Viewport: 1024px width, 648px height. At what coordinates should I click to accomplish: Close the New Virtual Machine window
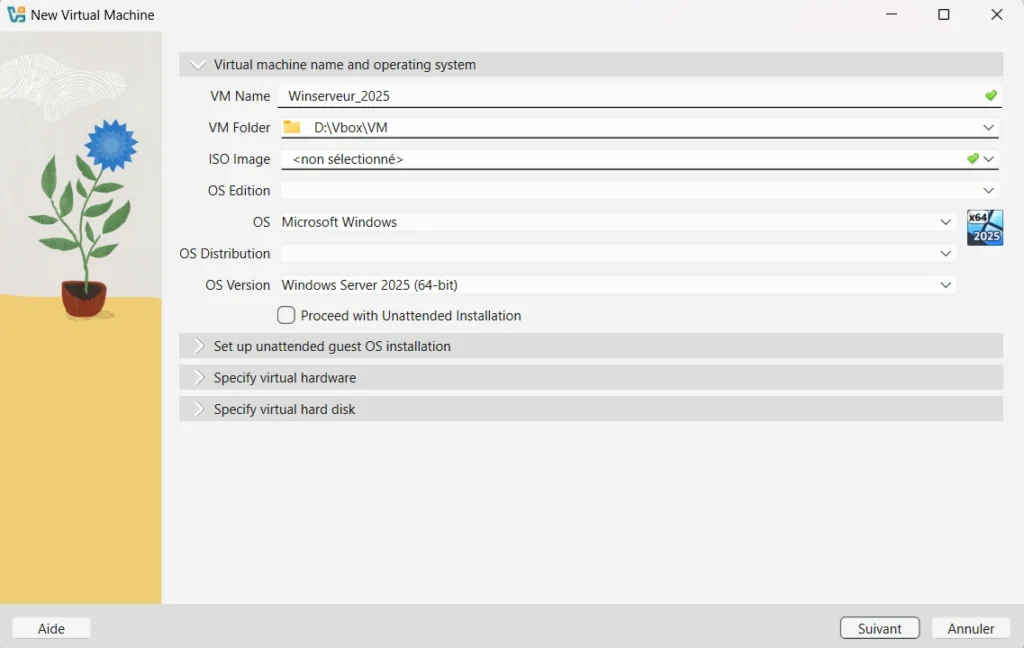coord(997,14)
